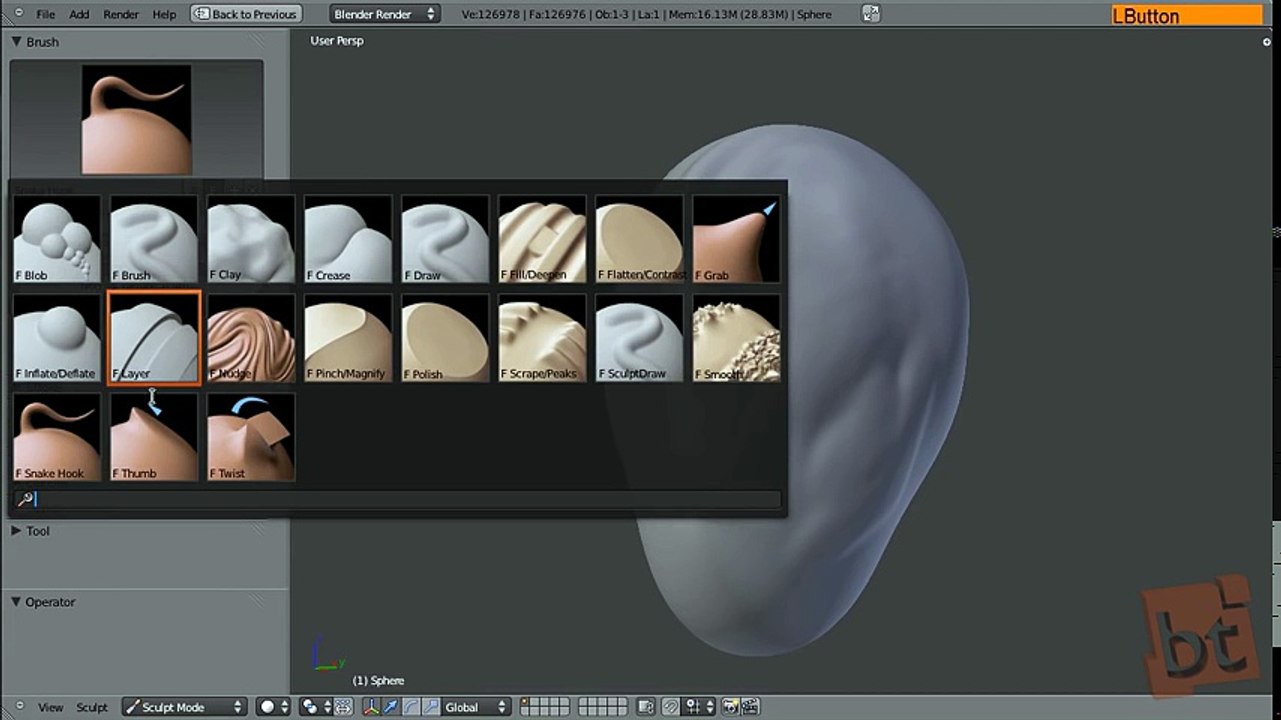Open the Sculpt Mode selector dropdown
Image resolution: width=1281 pixels, height=720 pixels.
[184, 707]
